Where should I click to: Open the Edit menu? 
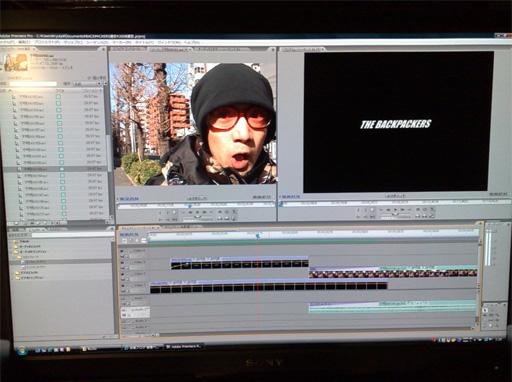[25, 43]
